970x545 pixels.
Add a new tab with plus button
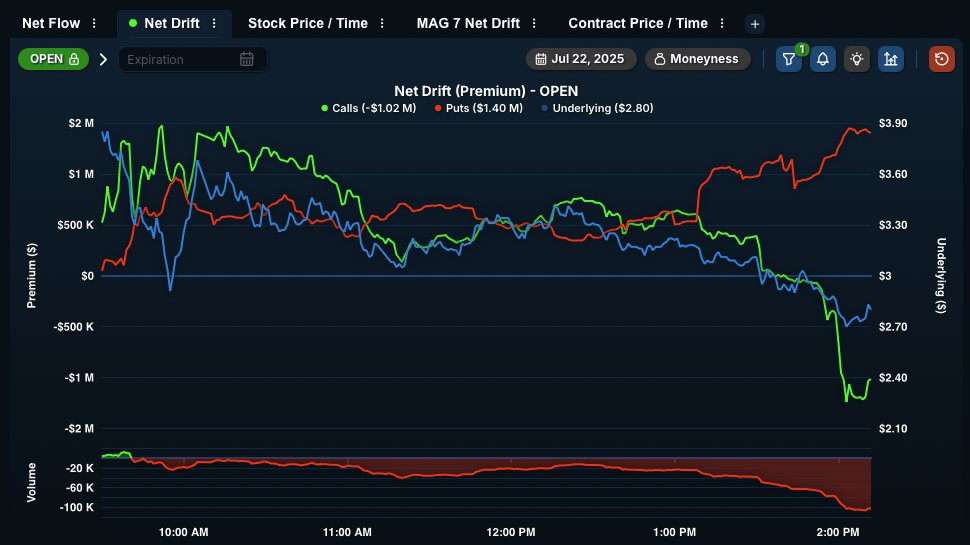(755, 24)
